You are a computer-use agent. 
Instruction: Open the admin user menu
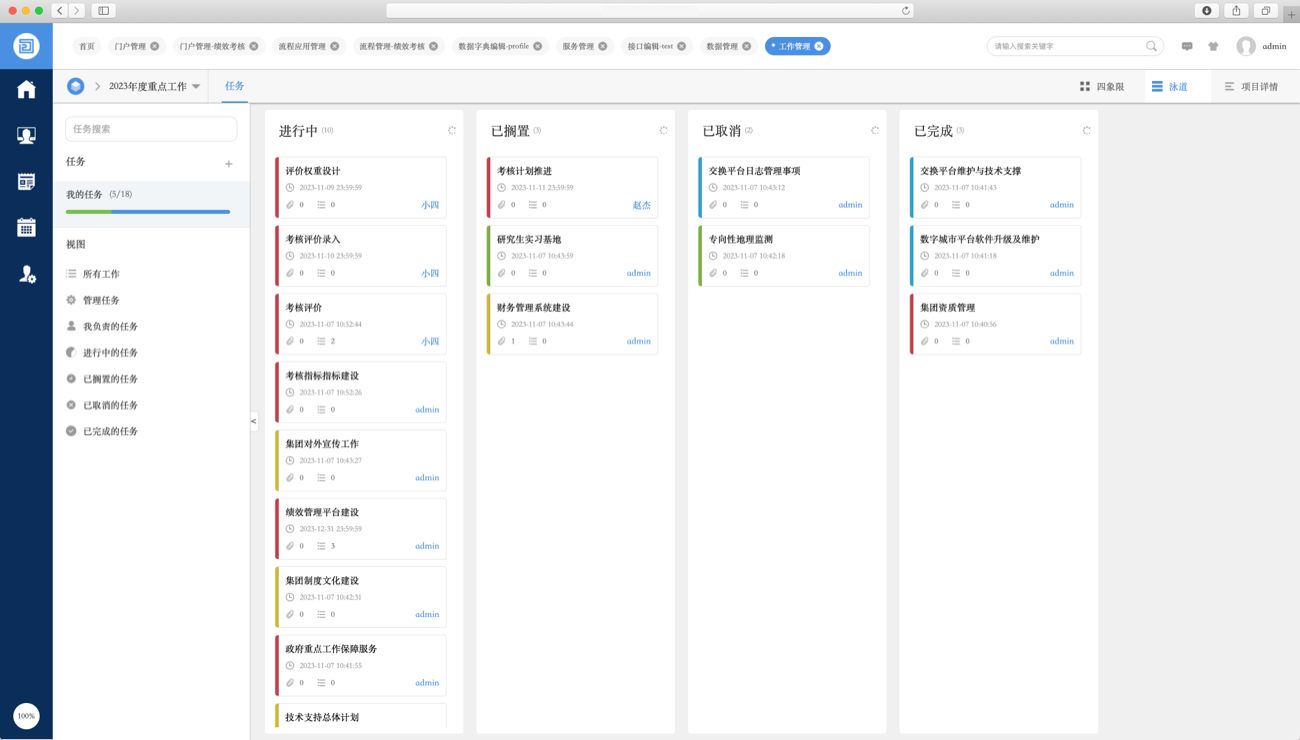[1261, 46]
